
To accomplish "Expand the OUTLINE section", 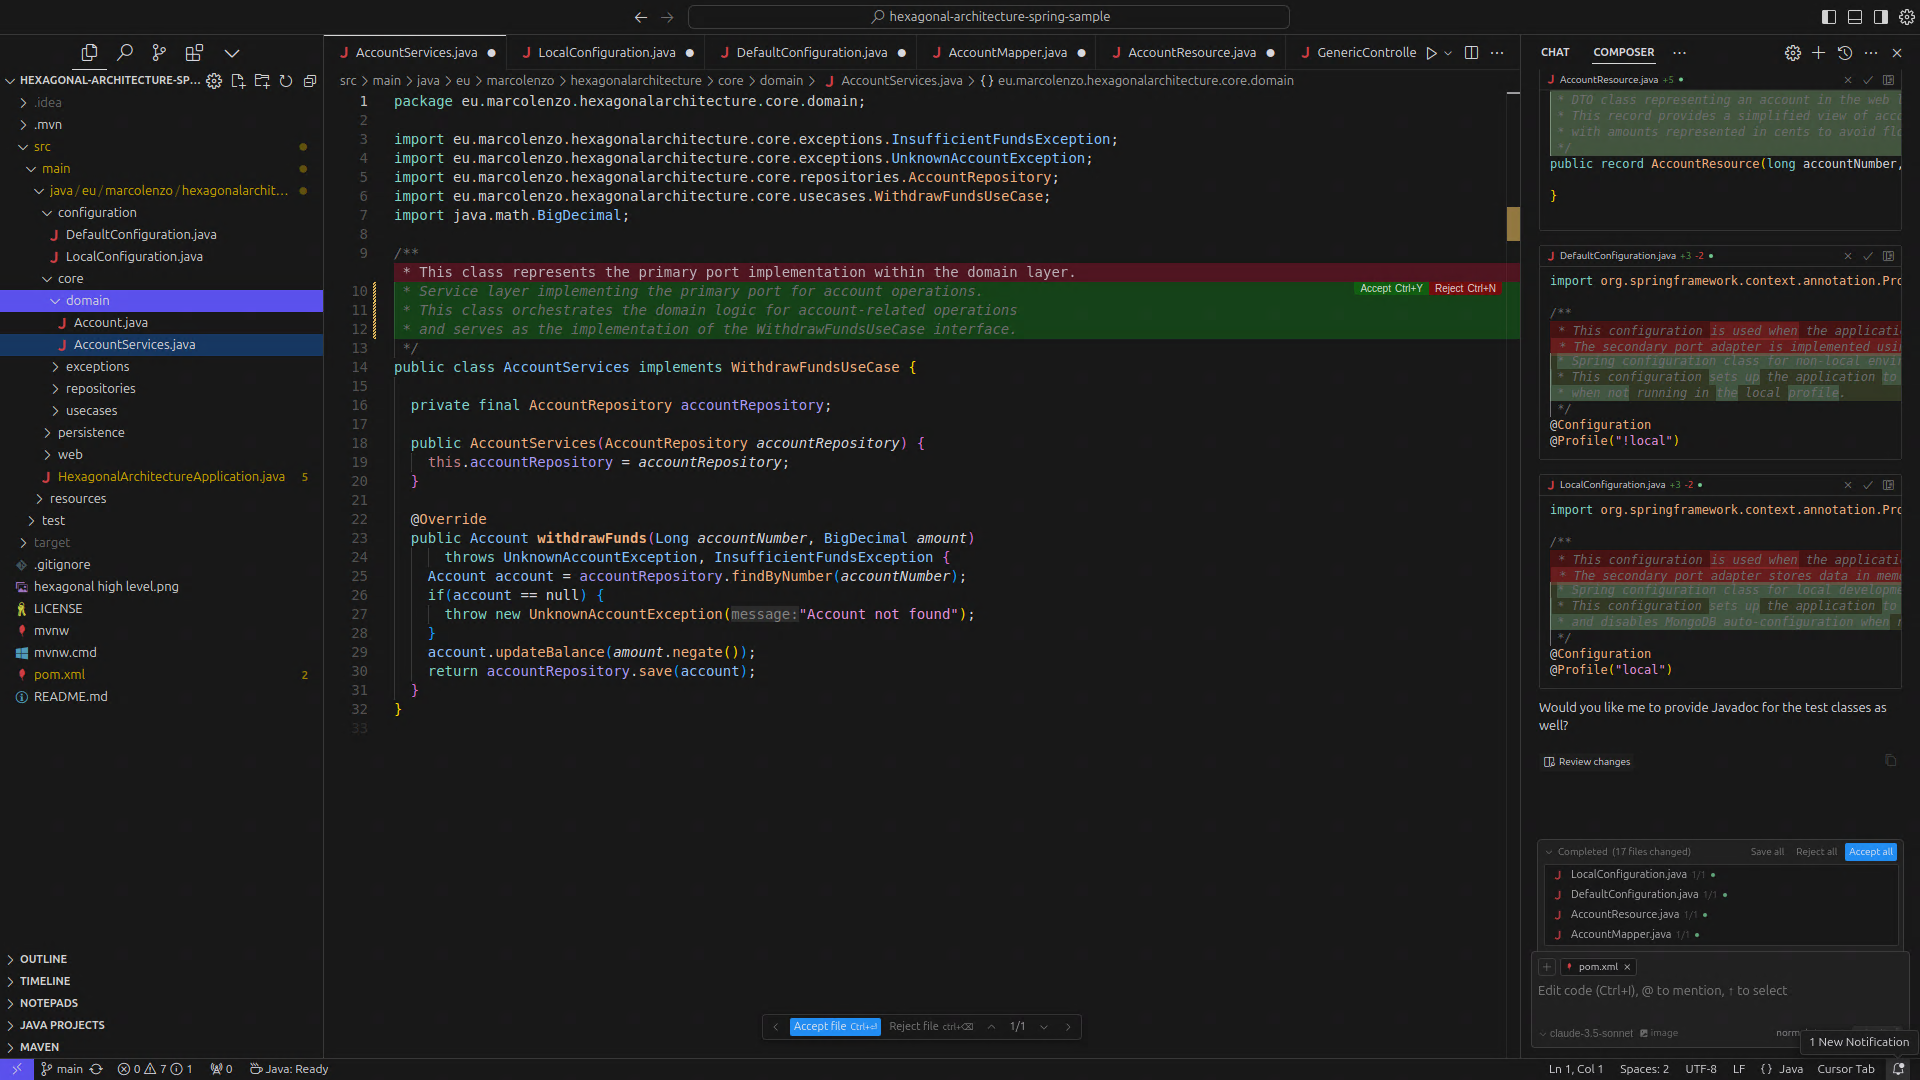I will click(43, 959).
